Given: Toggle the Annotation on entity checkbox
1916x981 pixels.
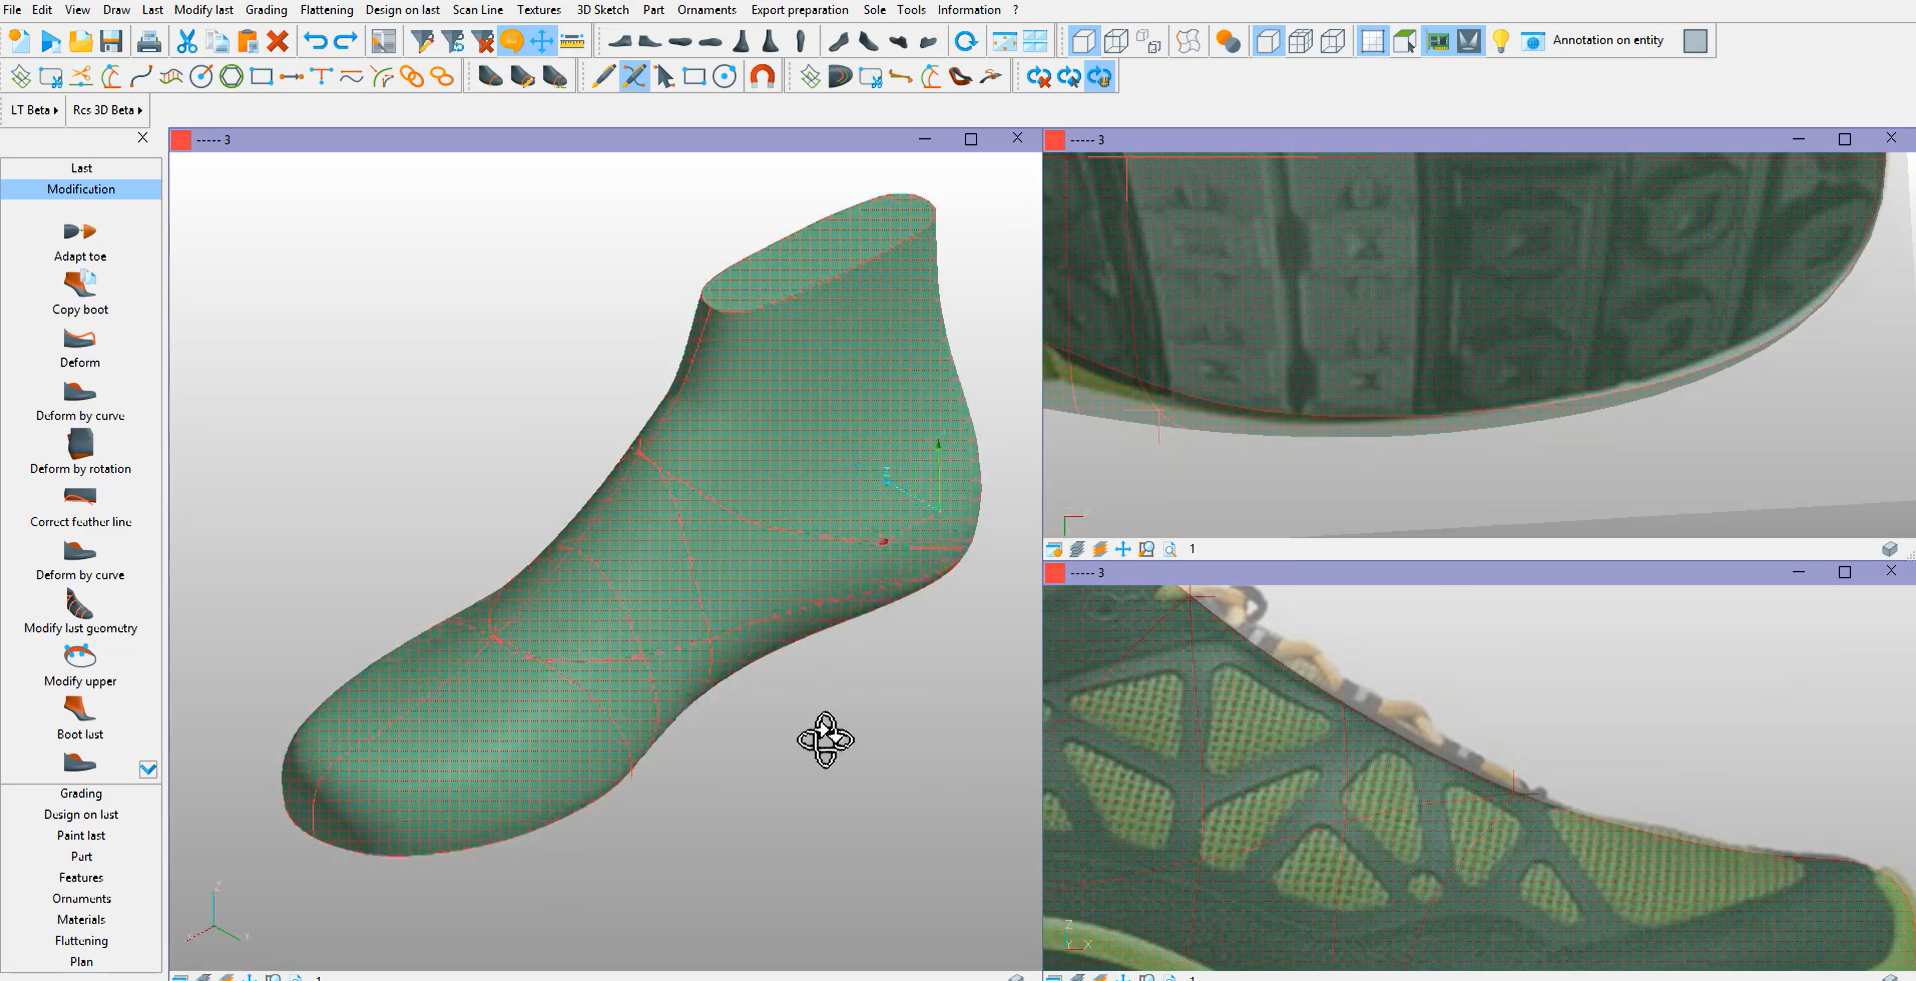Looking at the screenshot, I should pyautogui.click(x=1696, y=41).
